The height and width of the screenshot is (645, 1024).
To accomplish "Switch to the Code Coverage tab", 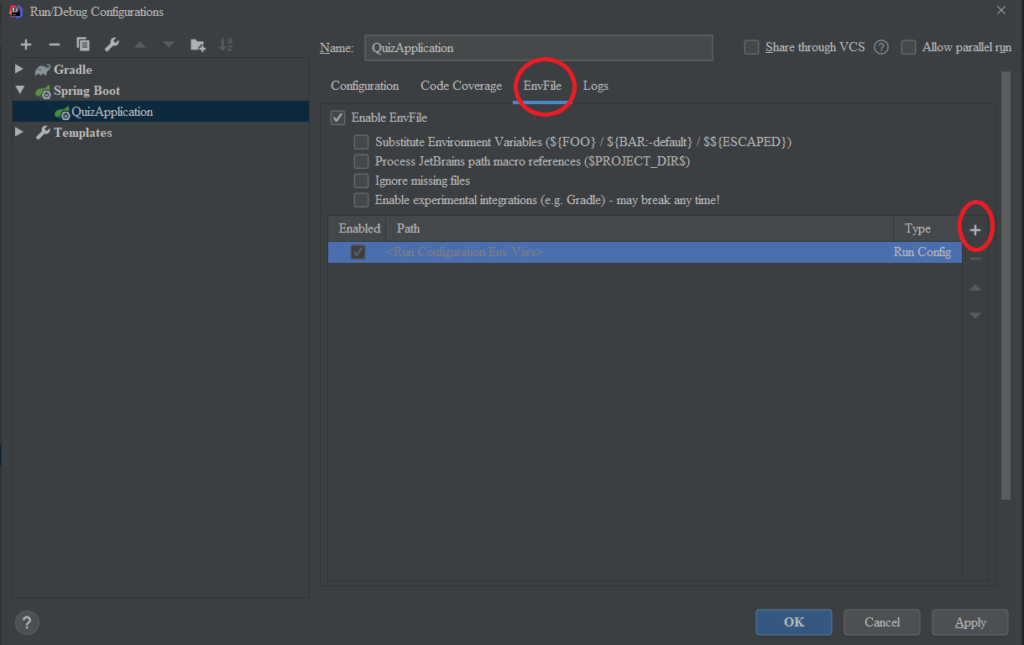I will [x=460, y=86].
